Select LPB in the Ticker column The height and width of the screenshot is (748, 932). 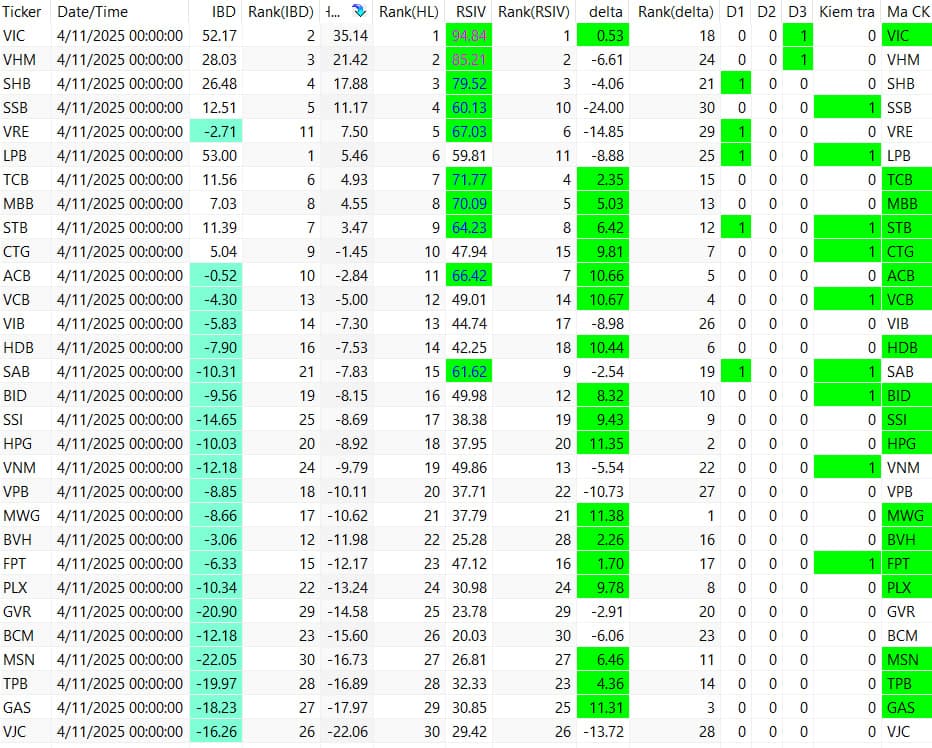(x=15, y=156)
